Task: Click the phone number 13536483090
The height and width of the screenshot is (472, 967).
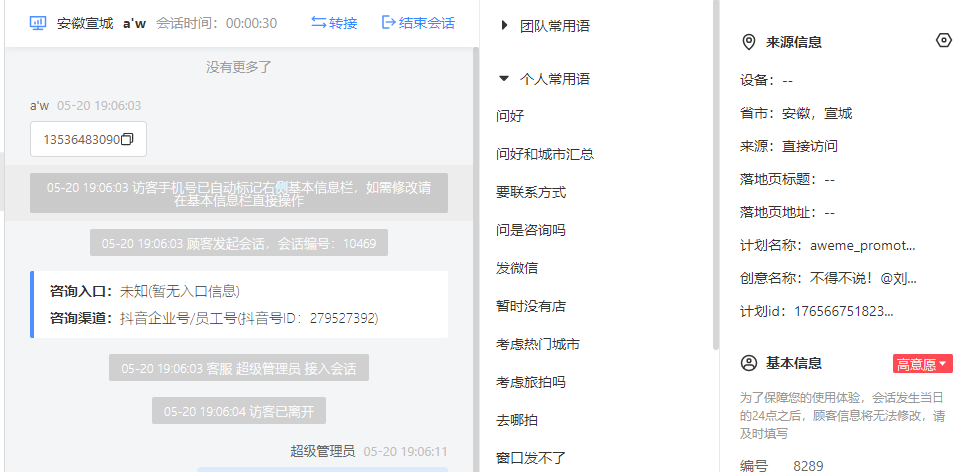Action: tap(81, 139)
